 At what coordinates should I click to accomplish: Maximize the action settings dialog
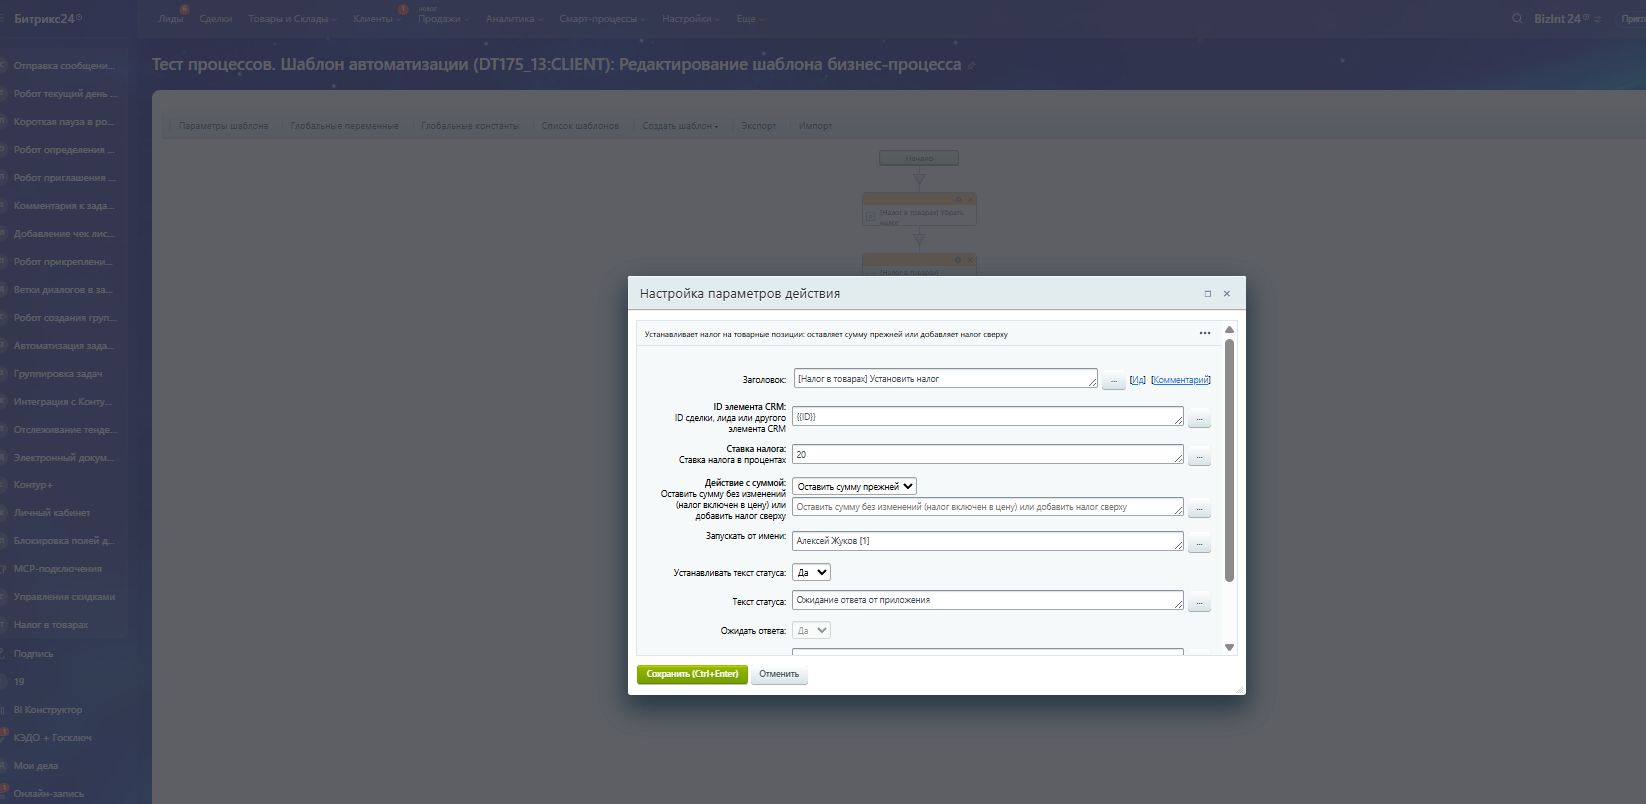(1208, 294)
